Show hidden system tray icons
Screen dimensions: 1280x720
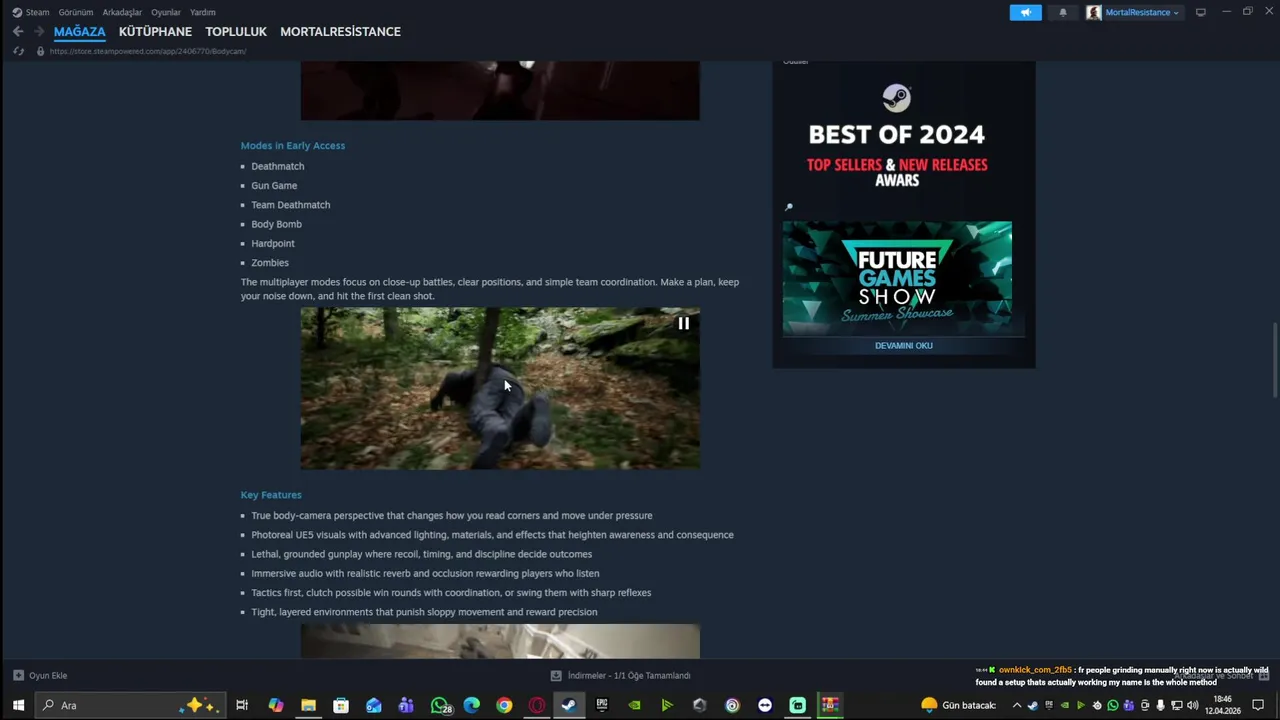click(x=1017, y=705)
